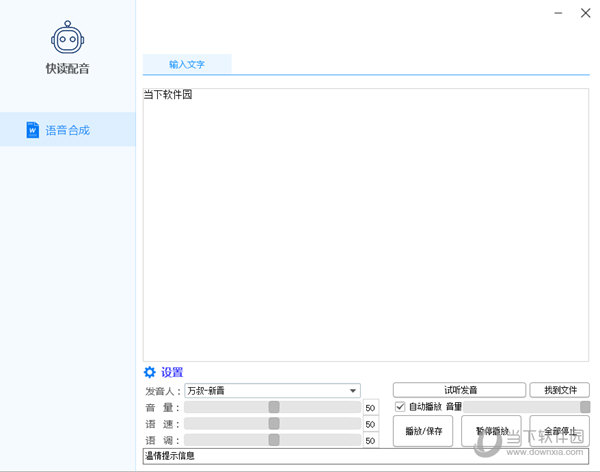The image size is (600, 472).
Task: Click the 设置 label
Action: pyautogui.click(x=172, y=372)
